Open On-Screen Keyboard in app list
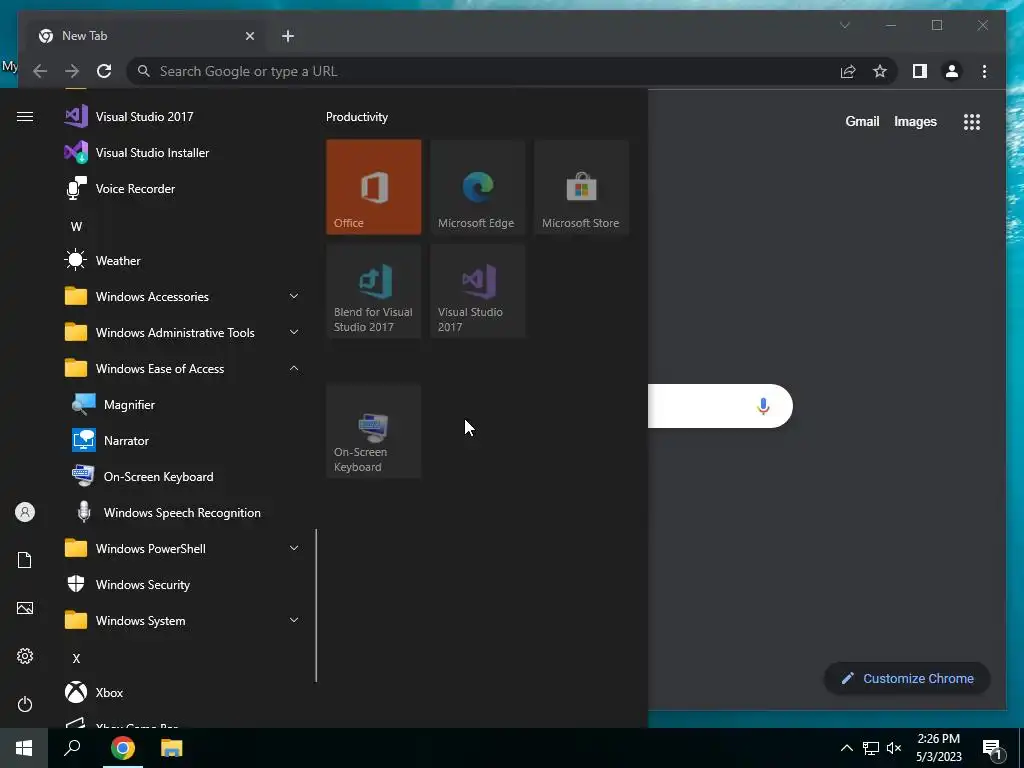This screenshot has width=1024, height=768. tap(183, 477)
